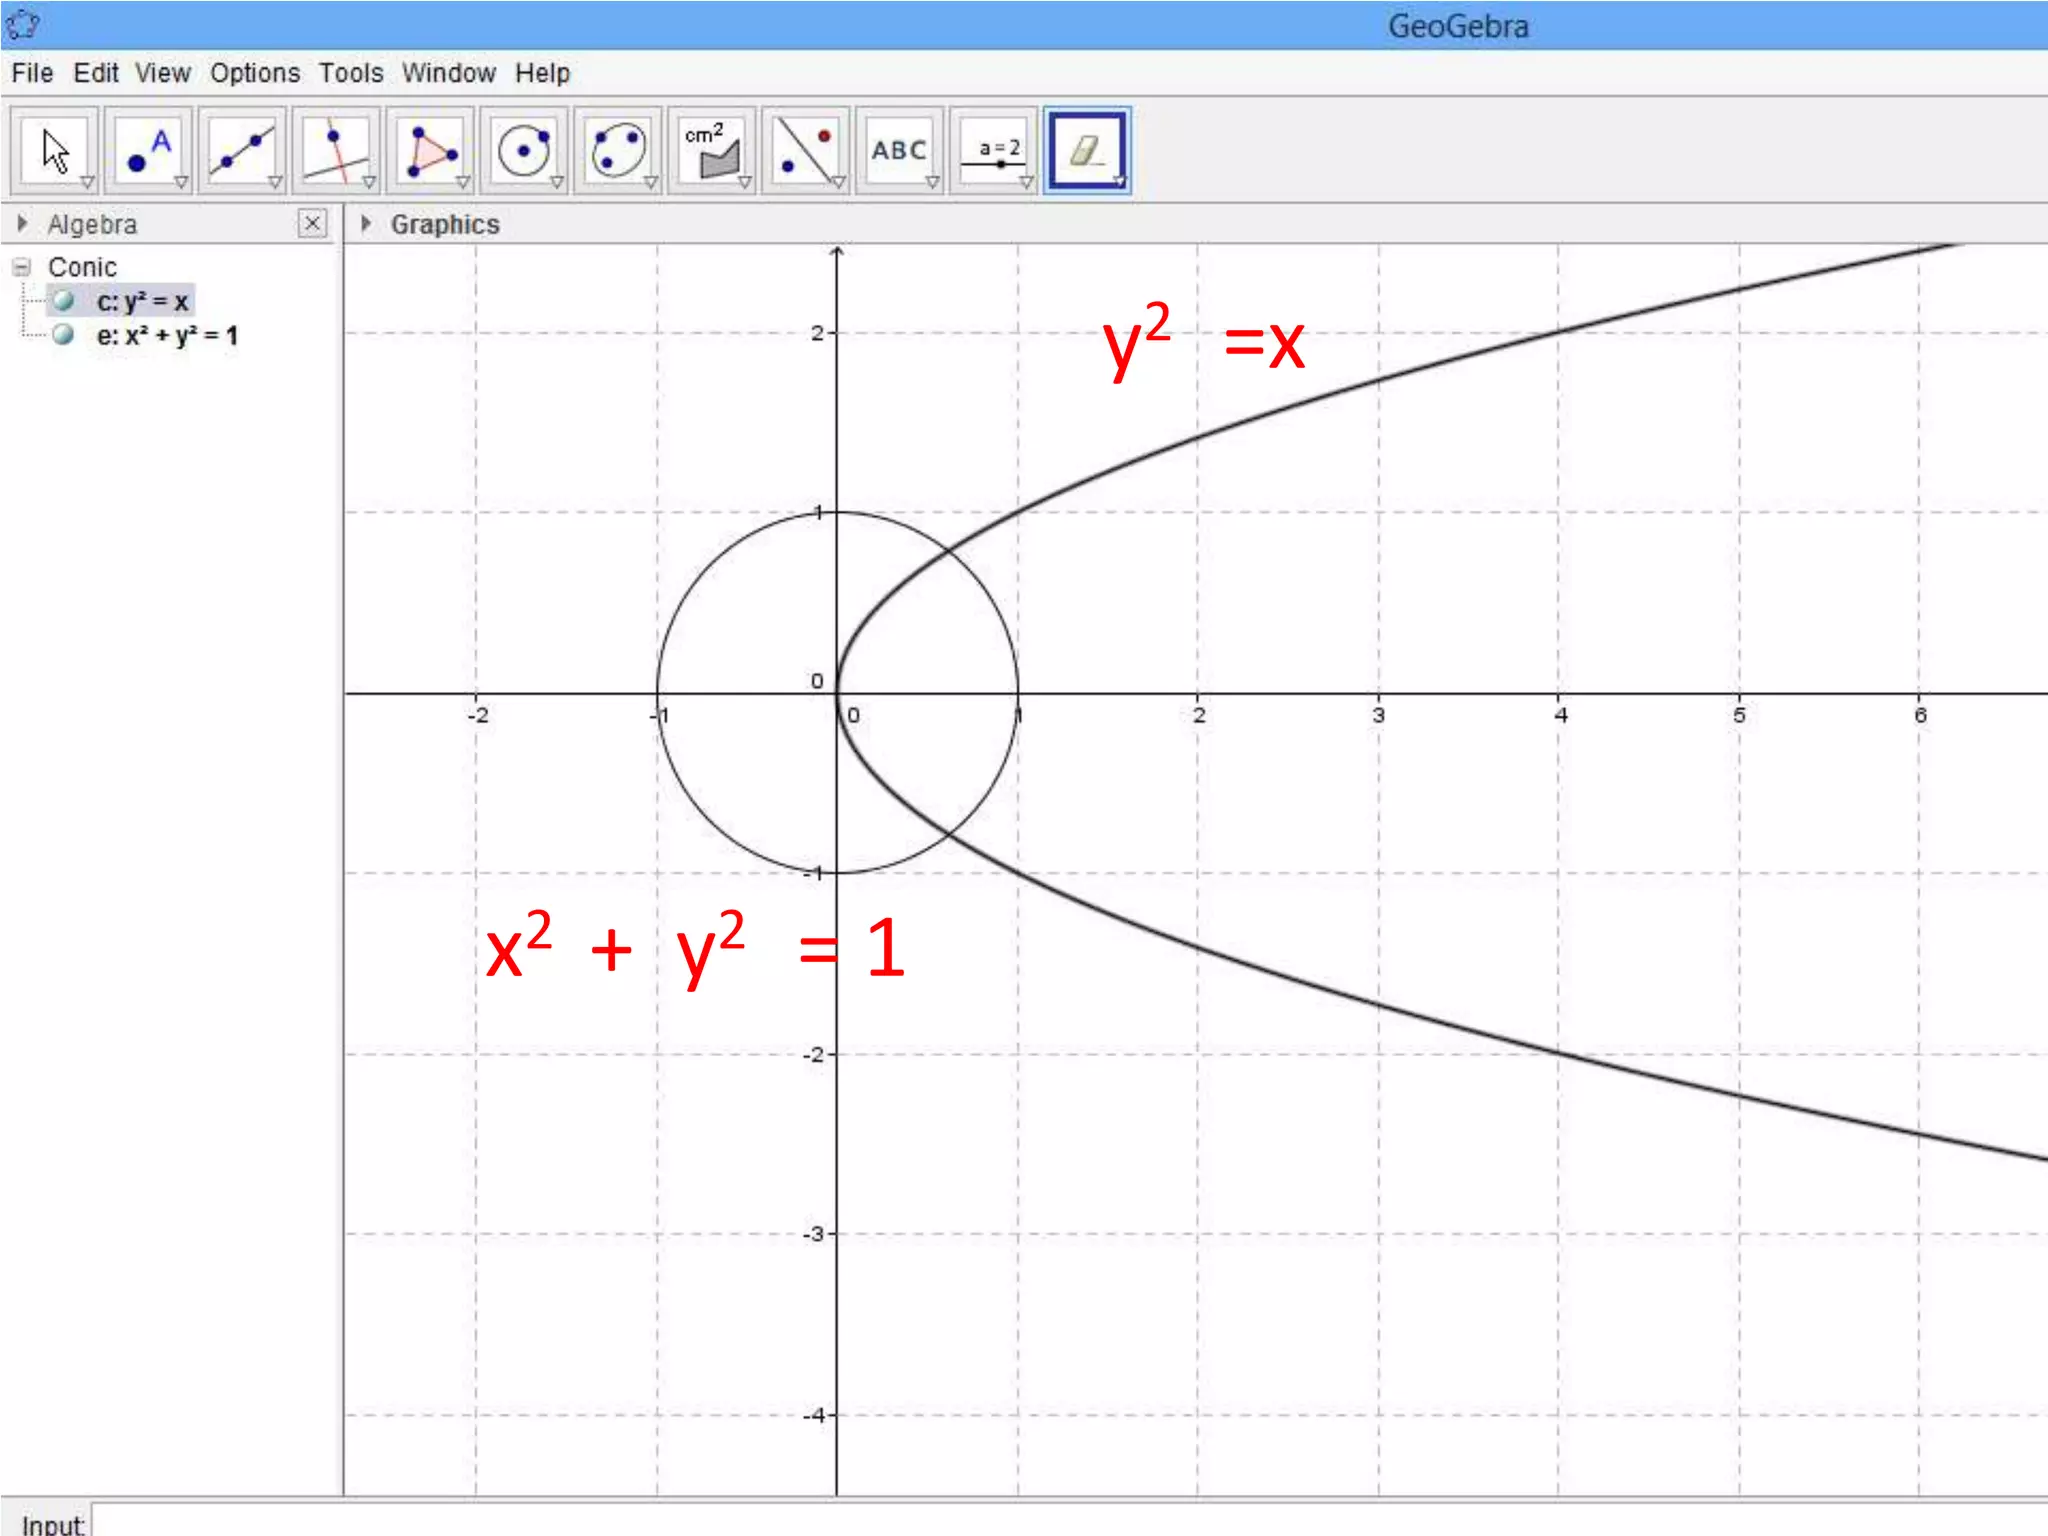The height and width of the screenshot is (1536, 2048).
Task: Select the Area measurement tool
Action: tap(712, 150)
